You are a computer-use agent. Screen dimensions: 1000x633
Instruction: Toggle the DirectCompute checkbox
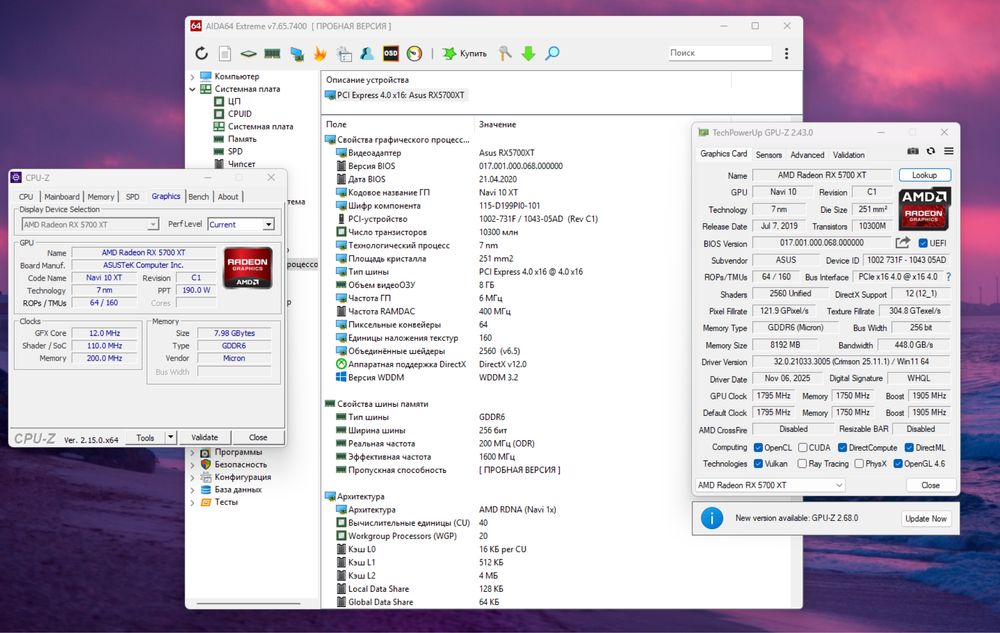(x=842, y=447)
